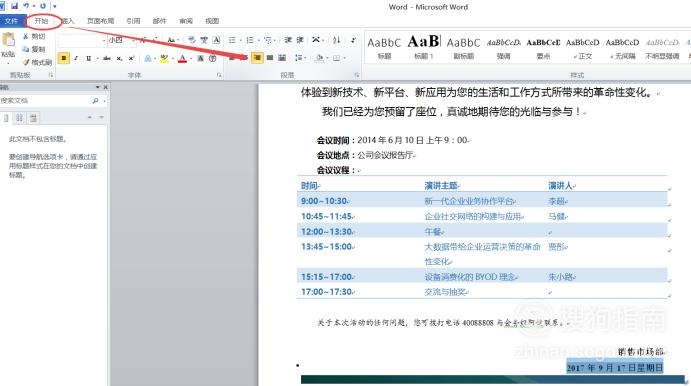The width and height of the screenshot is (691, 386).
Task: Toggle Underline formatting
Action: (x=88, y=58)
